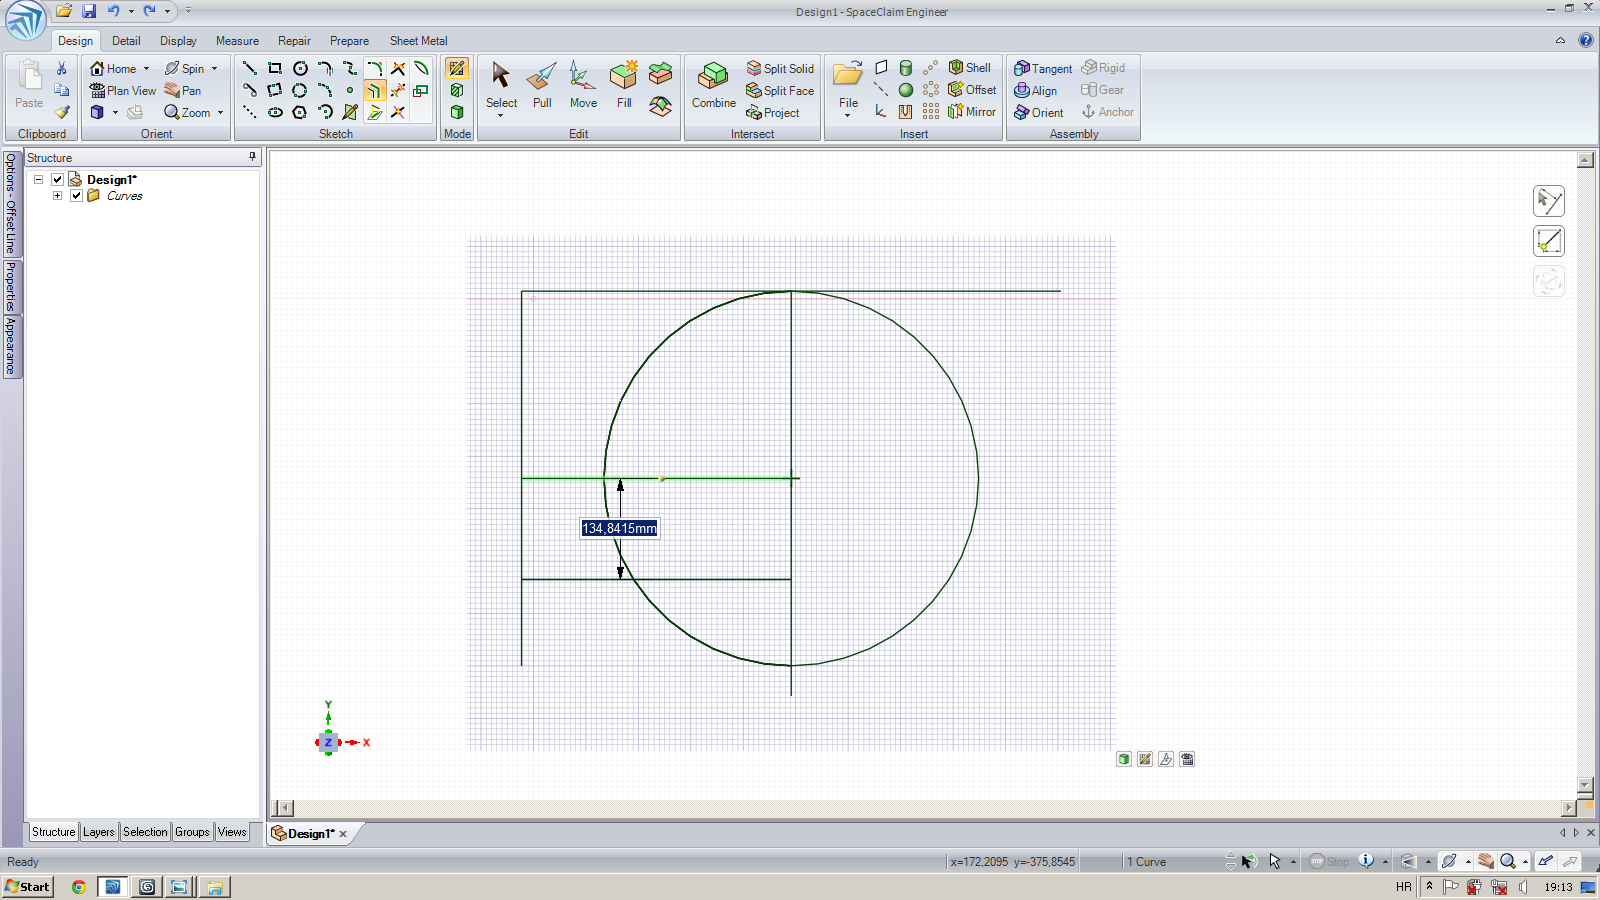Apply the Align assembly condition

pyautogui.click(x=1035, y=90)
